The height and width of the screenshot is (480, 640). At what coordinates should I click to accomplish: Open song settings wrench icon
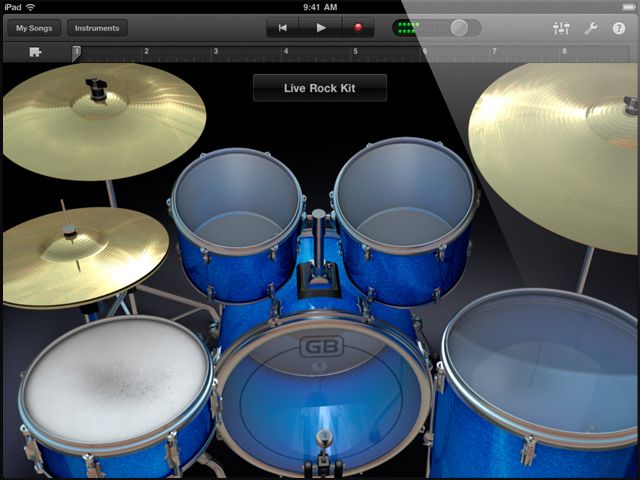click(591, 28)
